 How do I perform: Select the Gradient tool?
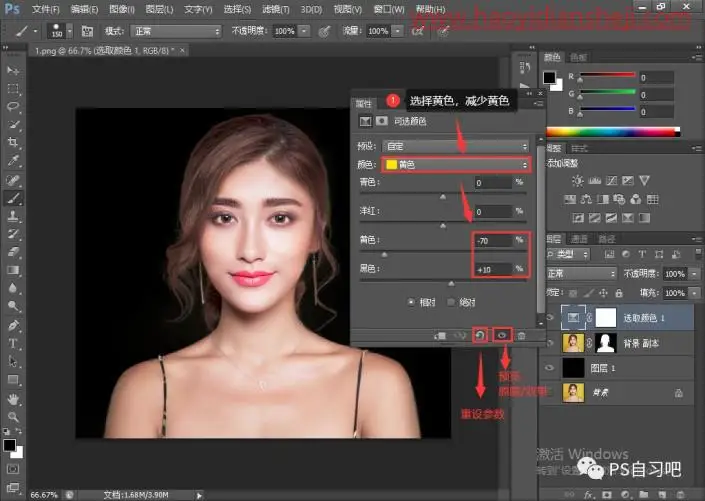coord(13,270)
